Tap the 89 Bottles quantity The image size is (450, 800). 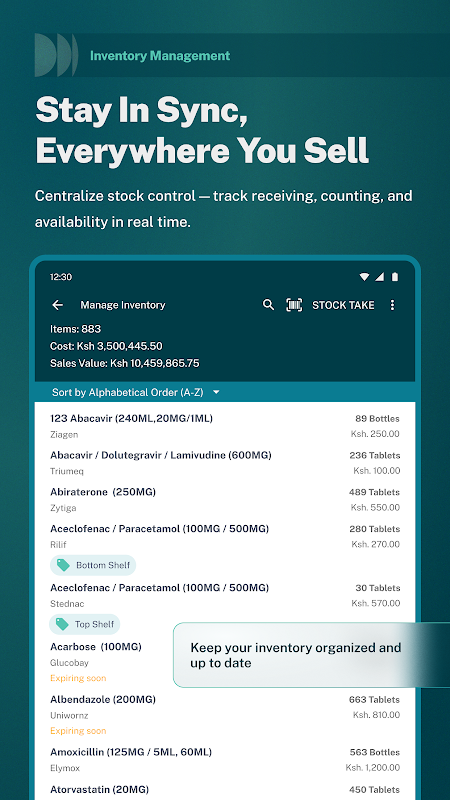tap(378, 418)
